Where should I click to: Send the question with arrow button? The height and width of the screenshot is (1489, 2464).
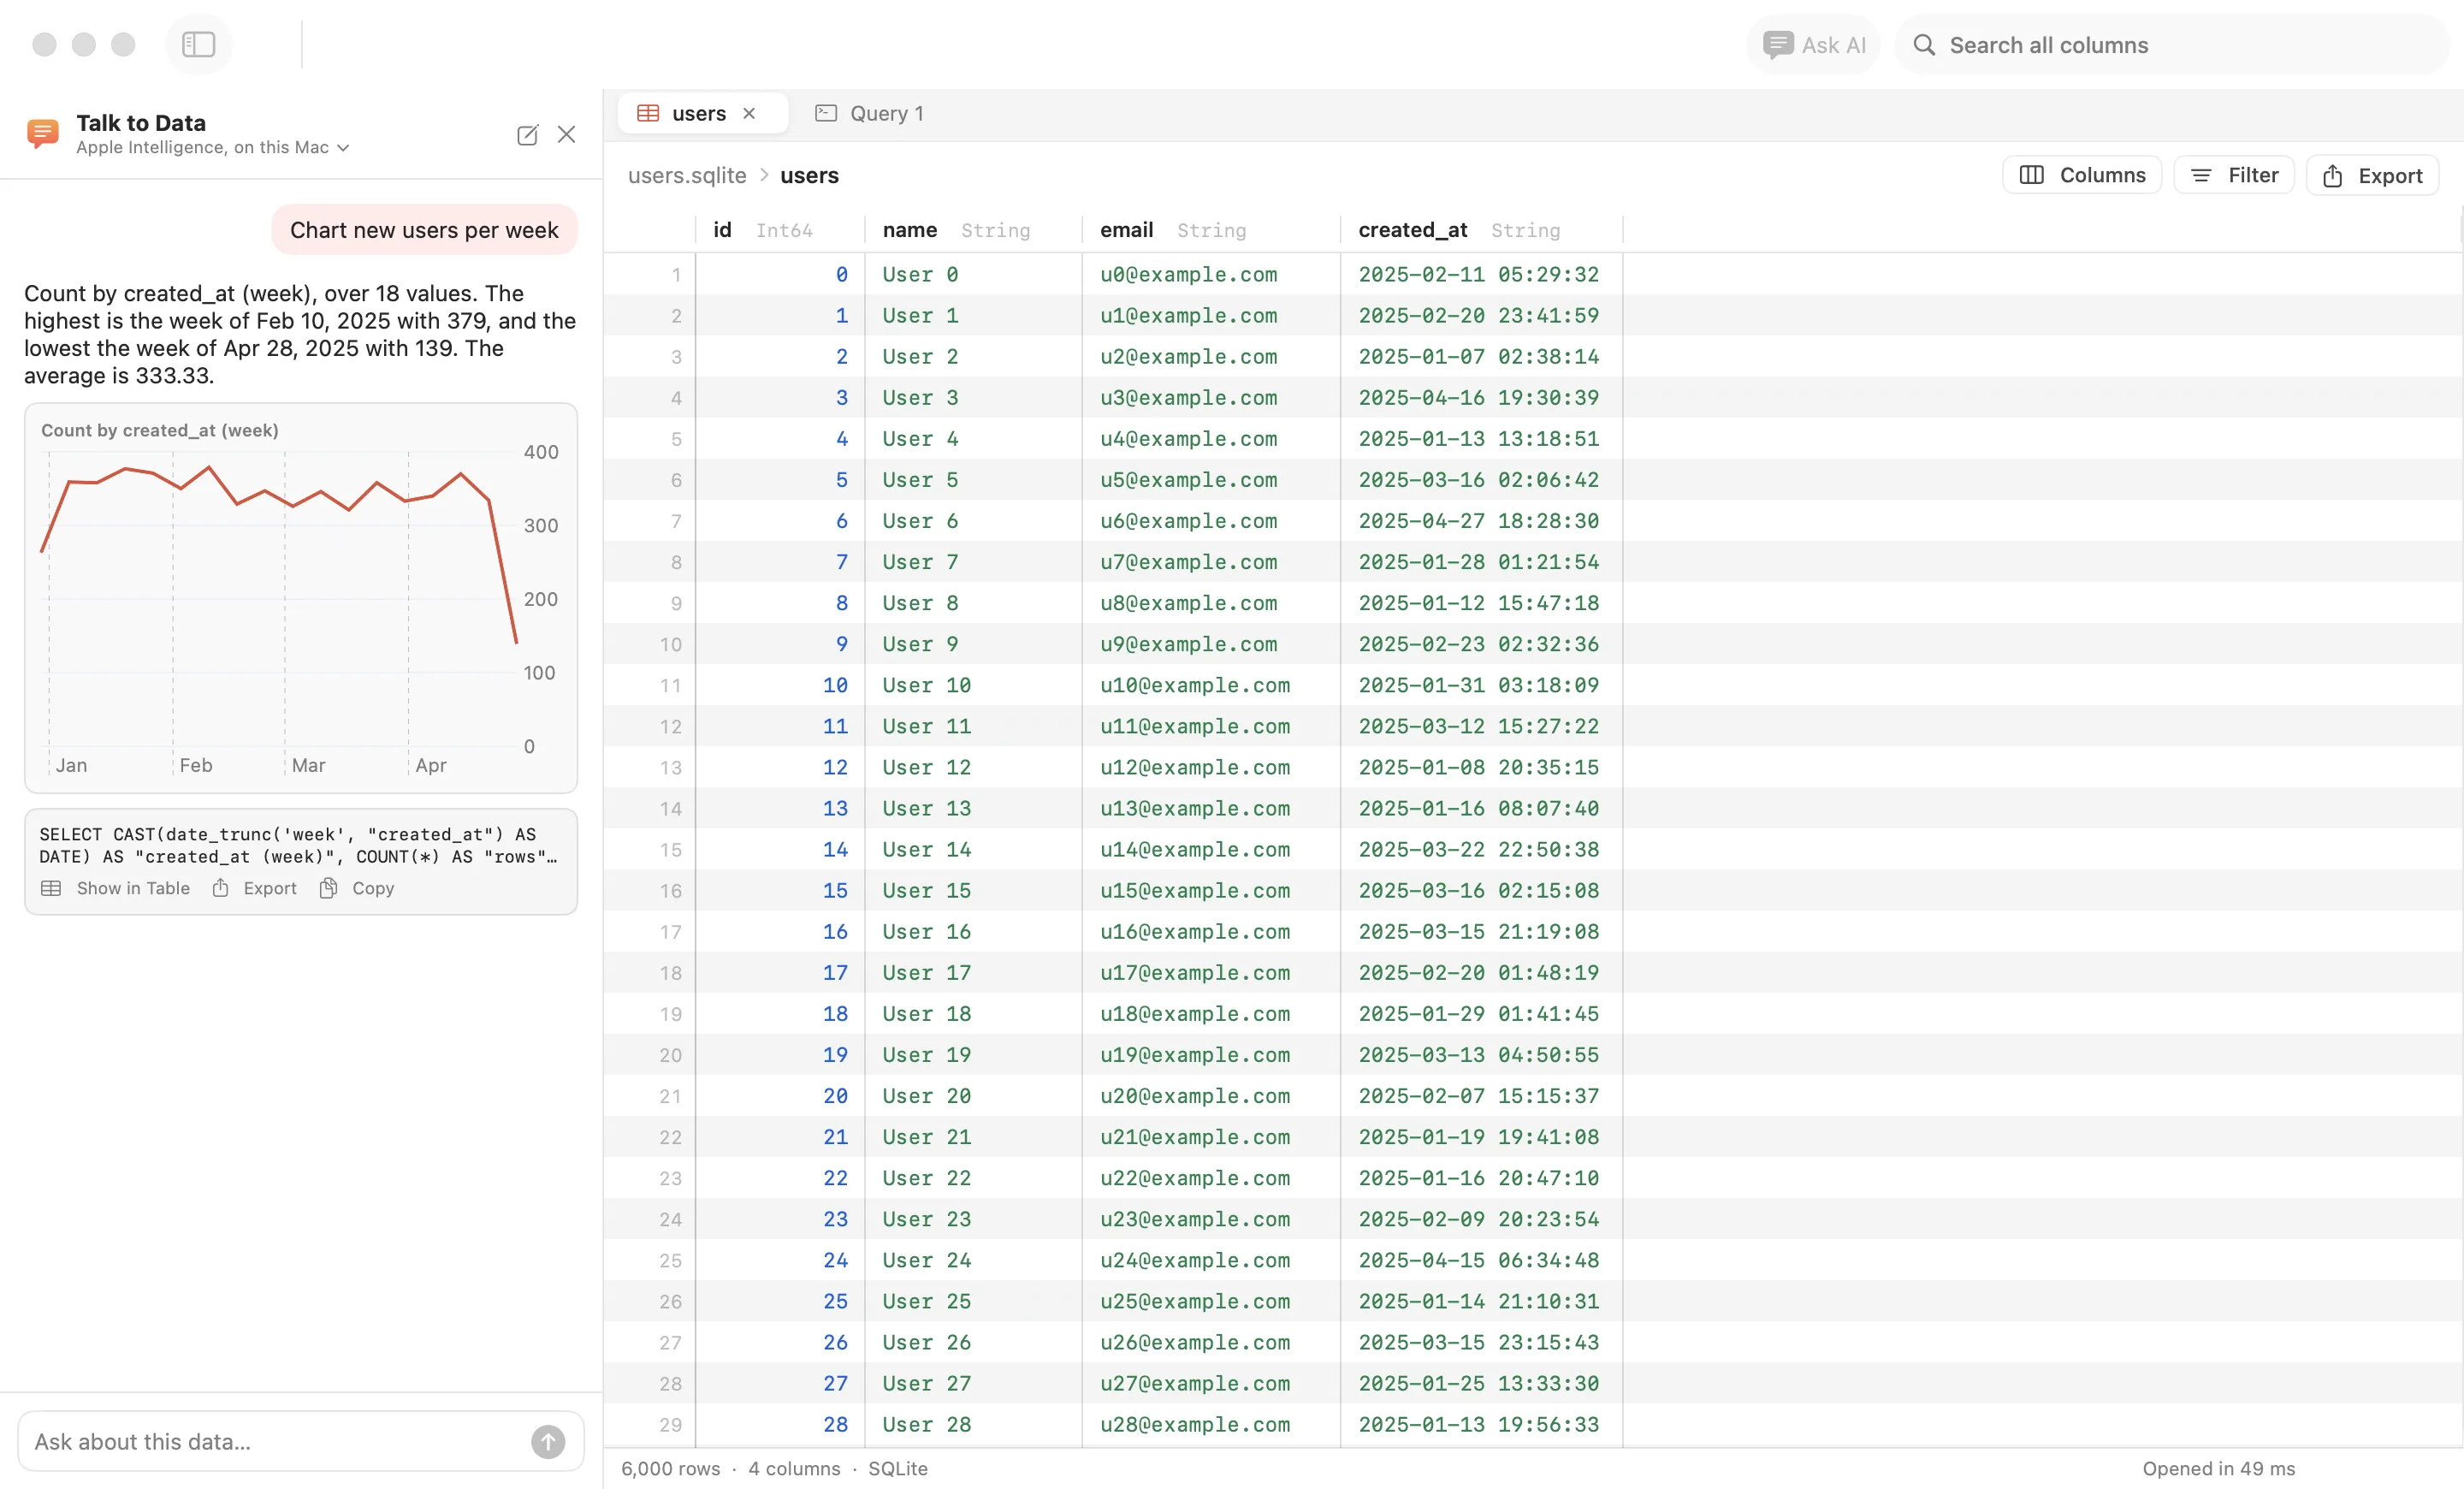point(548,1441)
